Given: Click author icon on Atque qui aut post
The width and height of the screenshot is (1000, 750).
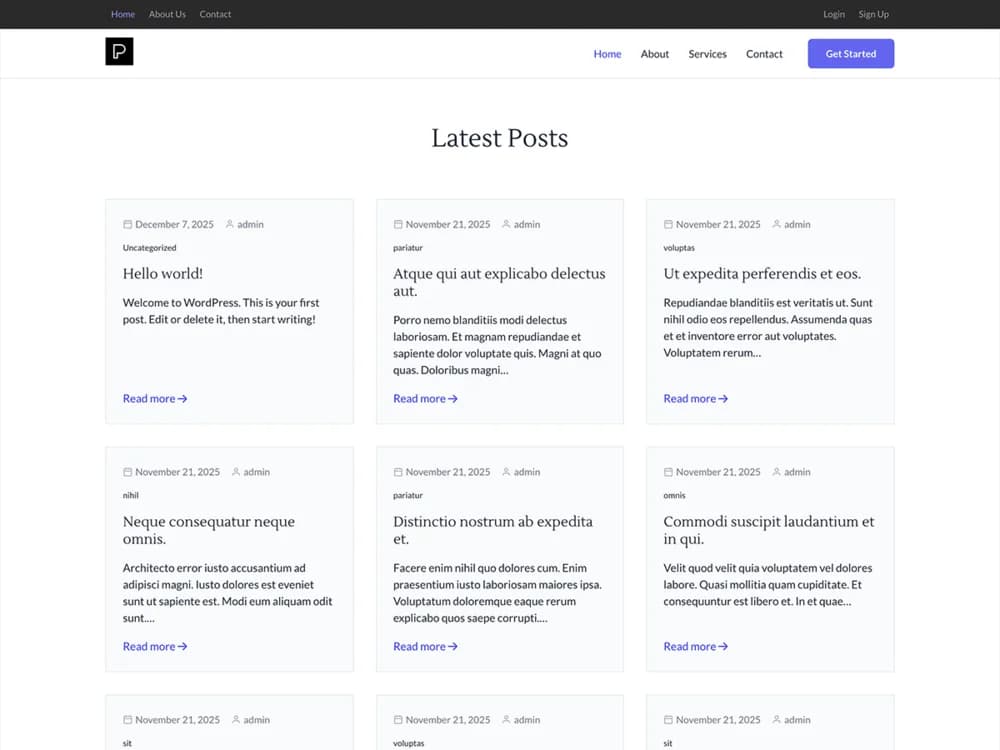Looking at the screenshot, I should coord(506,225).
